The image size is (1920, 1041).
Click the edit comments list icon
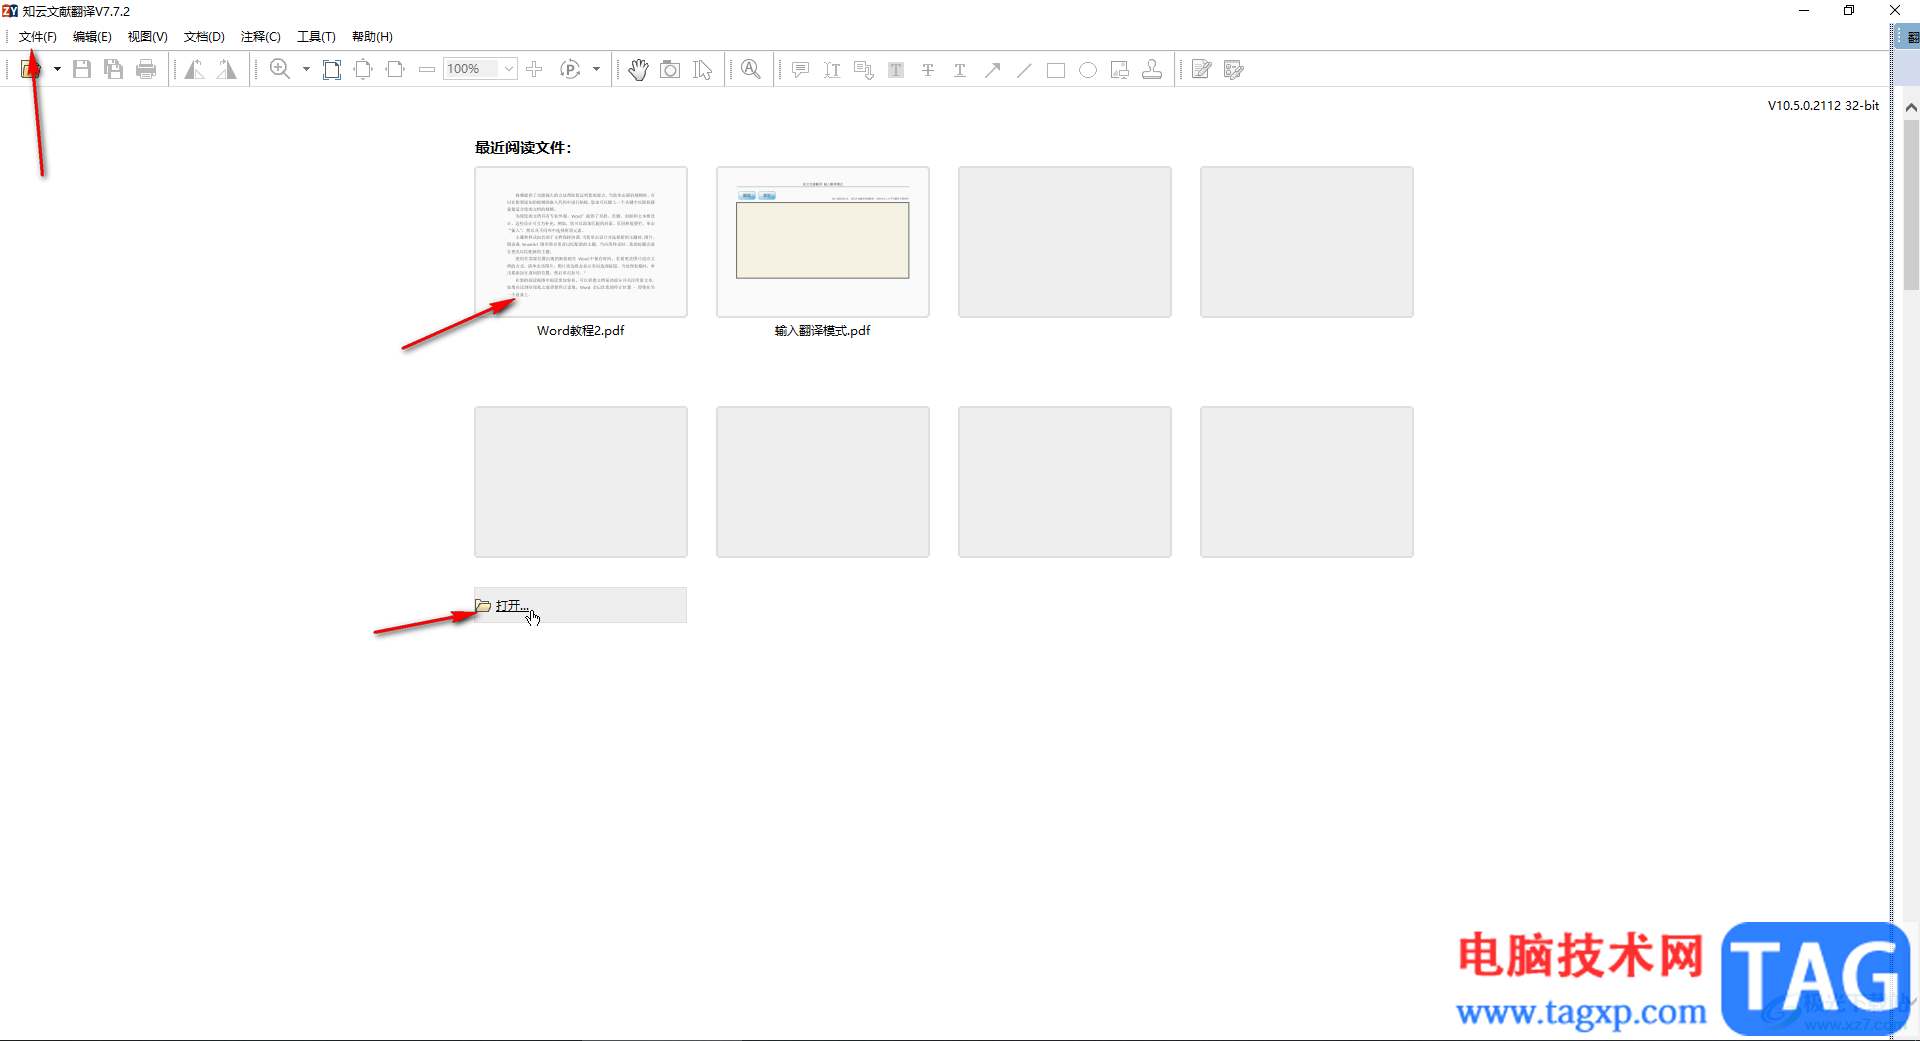(x=1233, y=69)
